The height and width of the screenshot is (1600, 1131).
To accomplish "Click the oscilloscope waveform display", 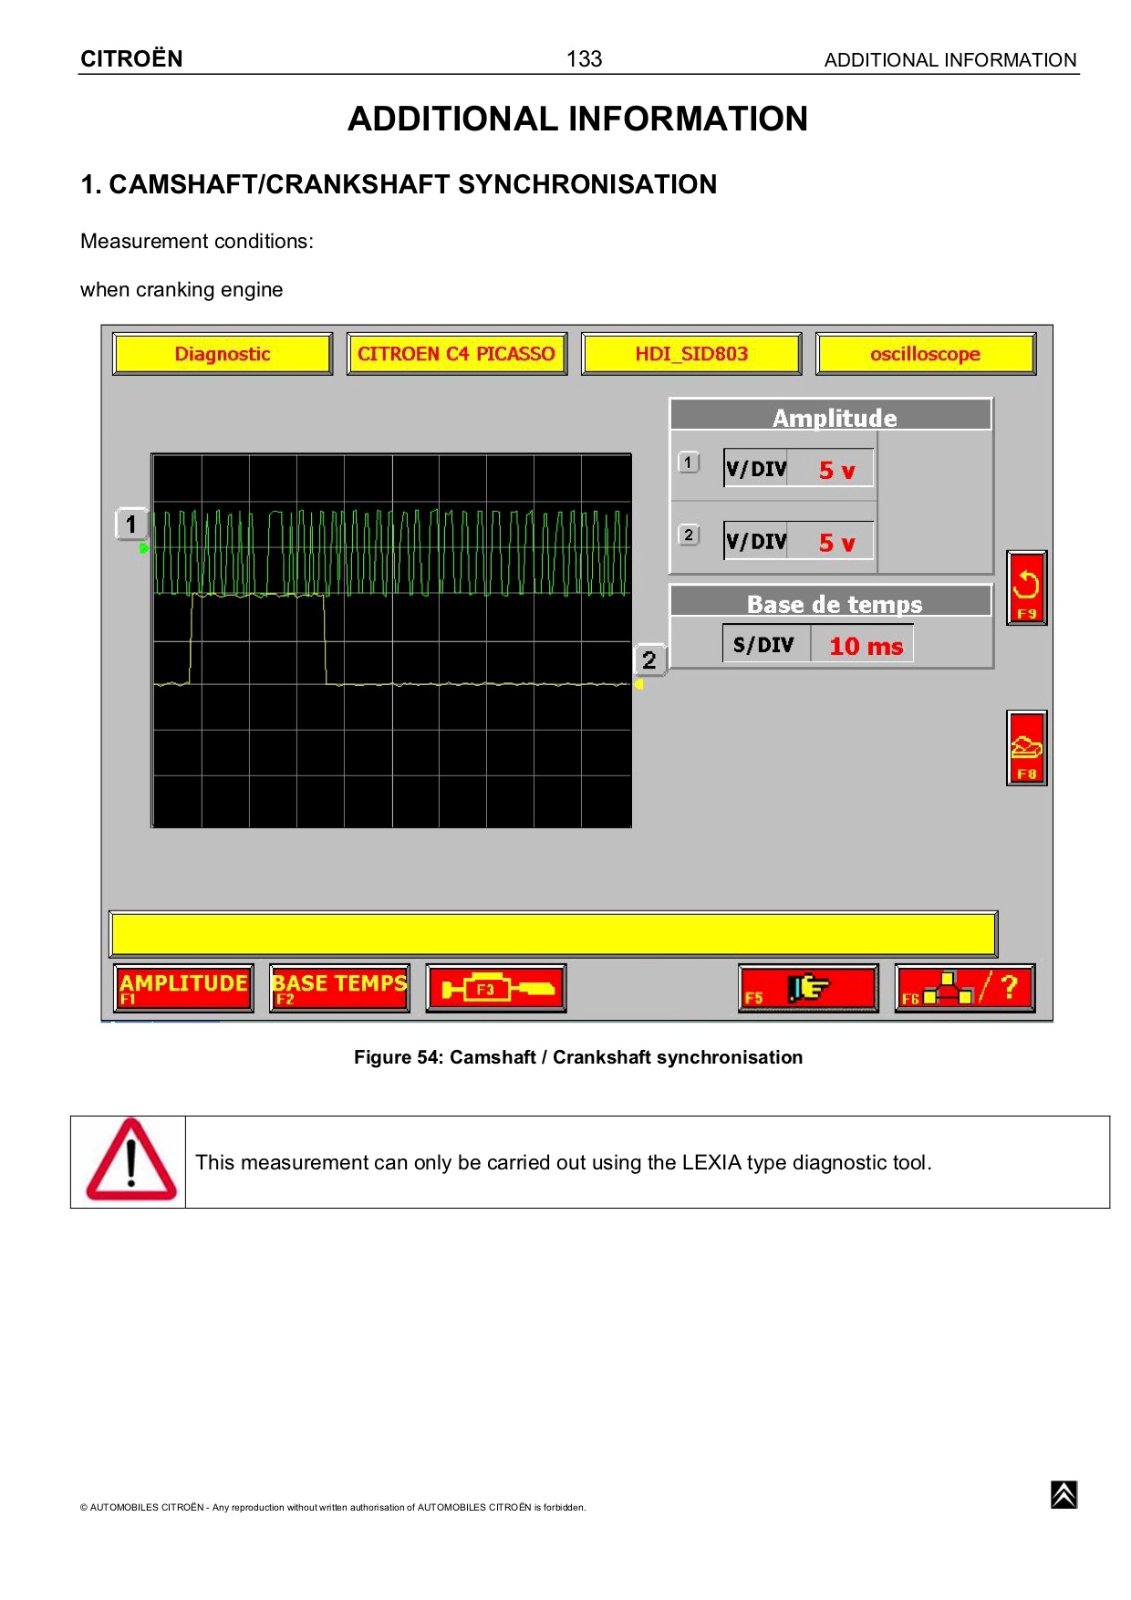I will click(391, 641).
